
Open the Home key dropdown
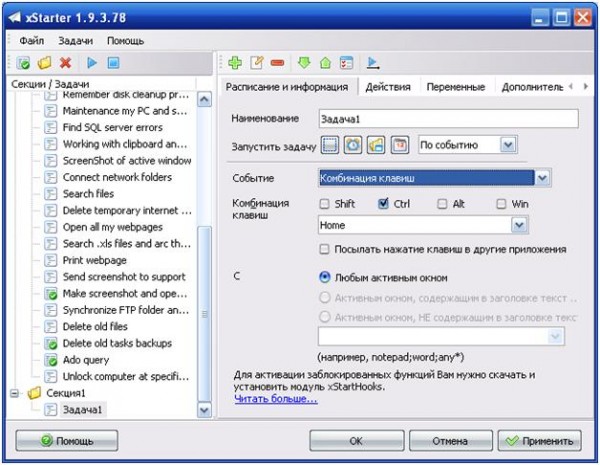click(519, 225)
